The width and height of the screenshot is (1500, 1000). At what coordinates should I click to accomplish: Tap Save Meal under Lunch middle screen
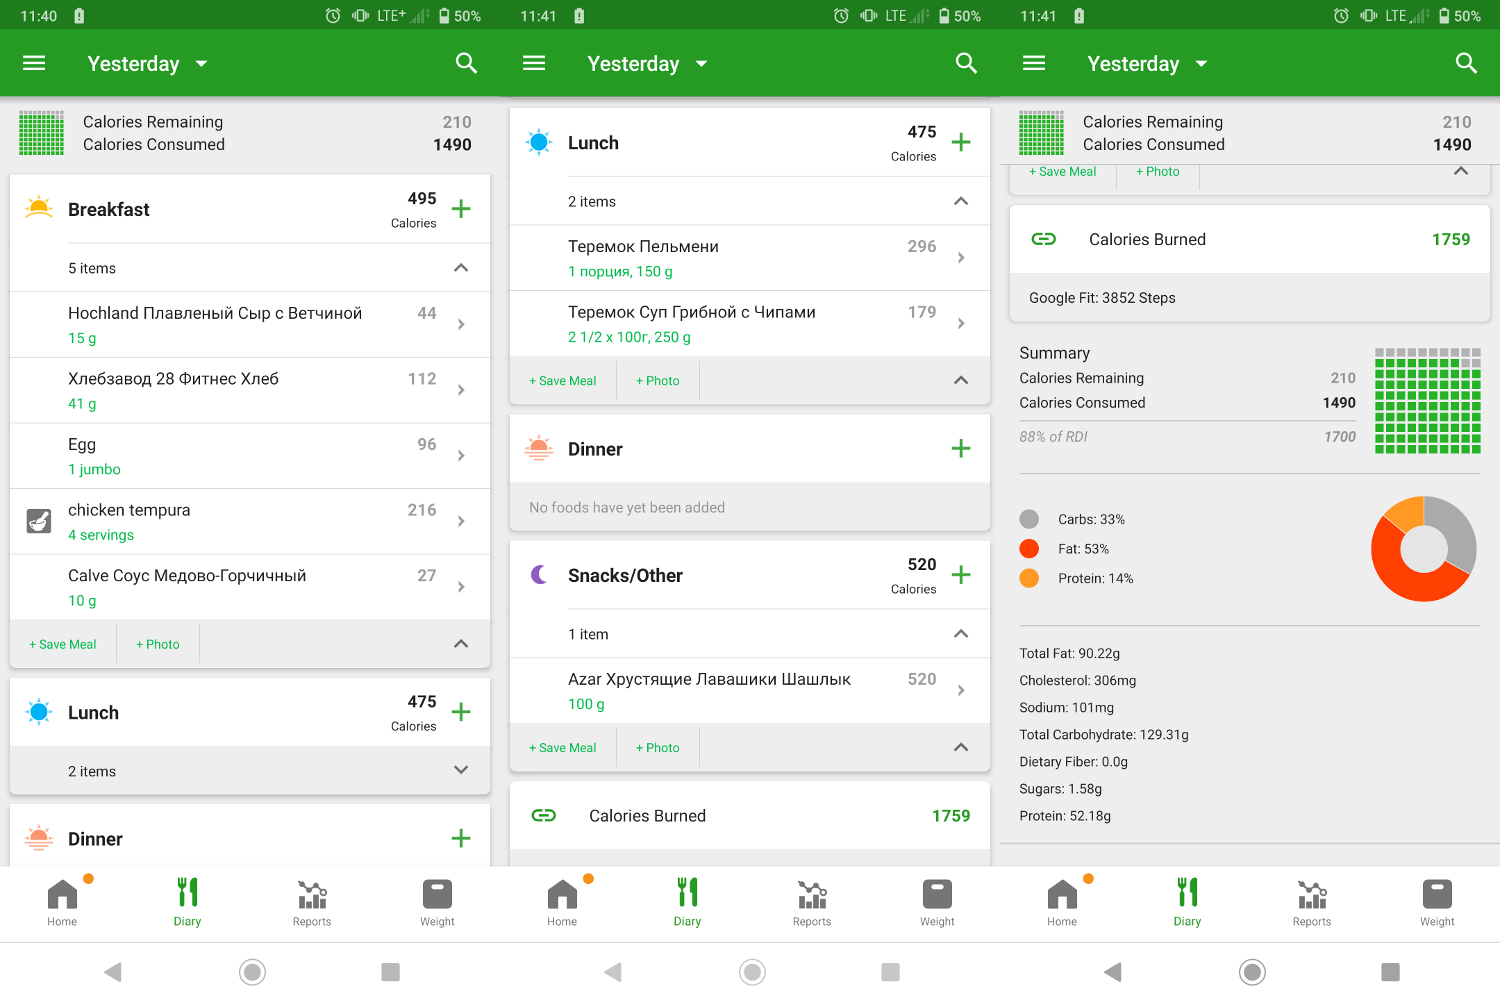tap(563, 380)
